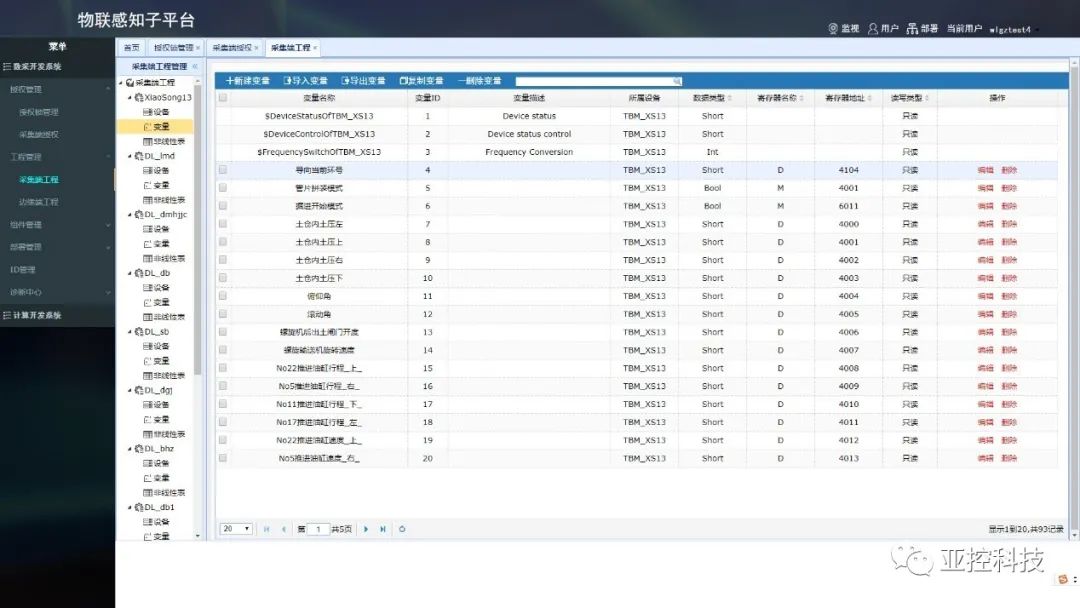Viewport: 1080px width, 608px height.
Task: Open the page size dropdown showing 20
Action: 236,529
